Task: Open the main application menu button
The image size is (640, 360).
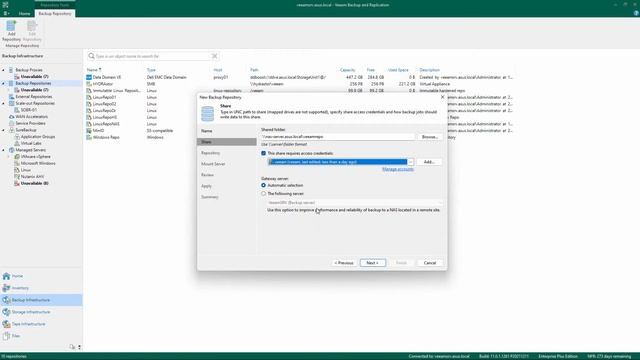Action: click(x=6, y=13)
